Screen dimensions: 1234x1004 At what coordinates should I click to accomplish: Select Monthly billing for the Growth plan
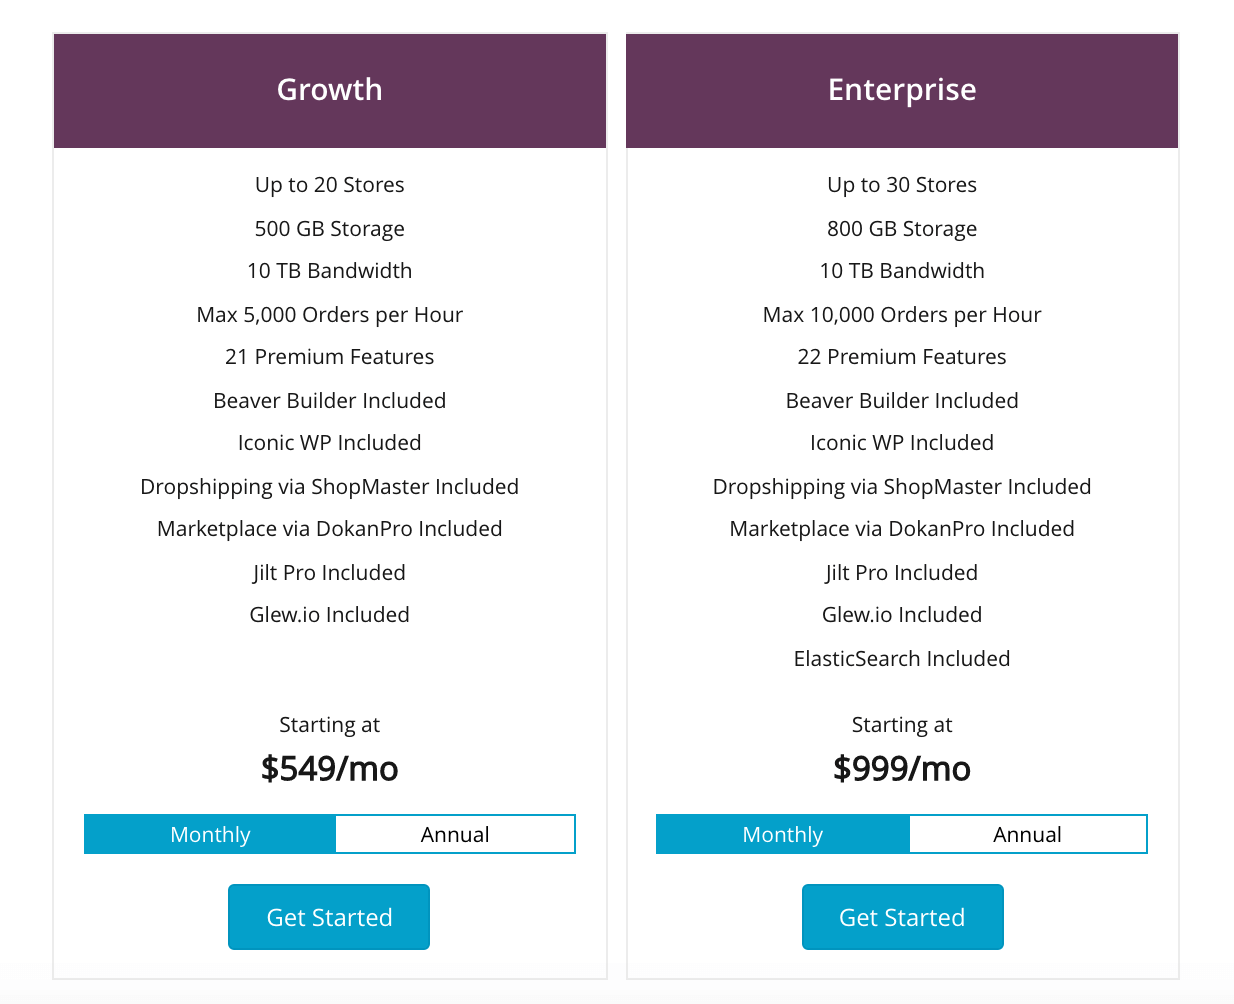point(210,834)
